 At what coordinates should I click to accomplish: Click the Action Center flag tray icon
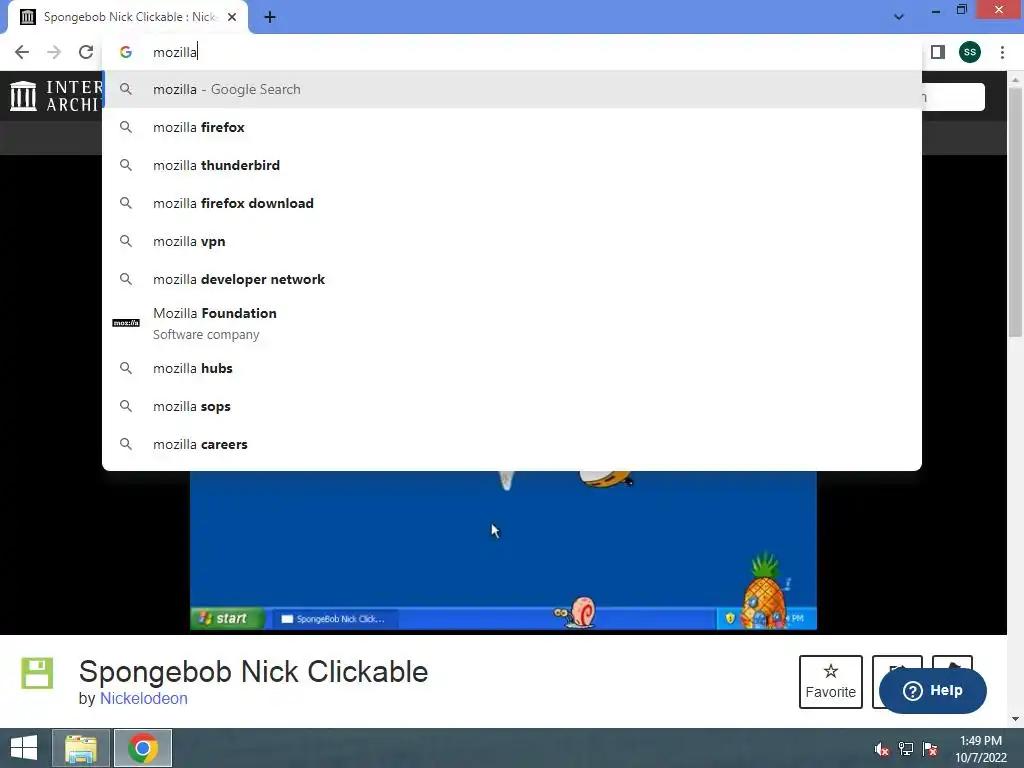pyautogui.click(x=930, y=749)
